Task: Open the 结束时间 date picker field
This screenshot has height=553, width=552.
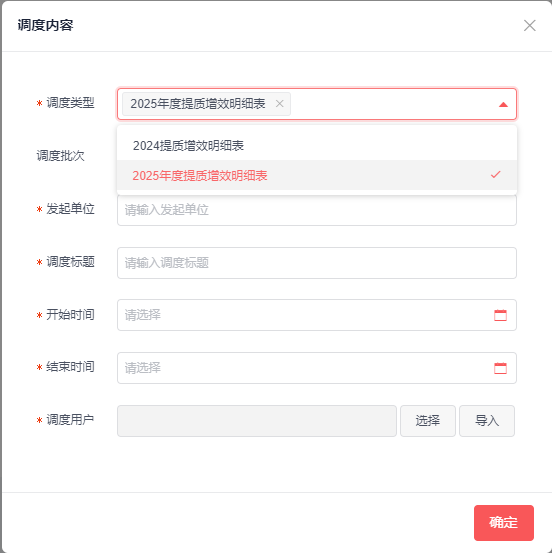Action: pyautogui.click(x=317, y=368)
